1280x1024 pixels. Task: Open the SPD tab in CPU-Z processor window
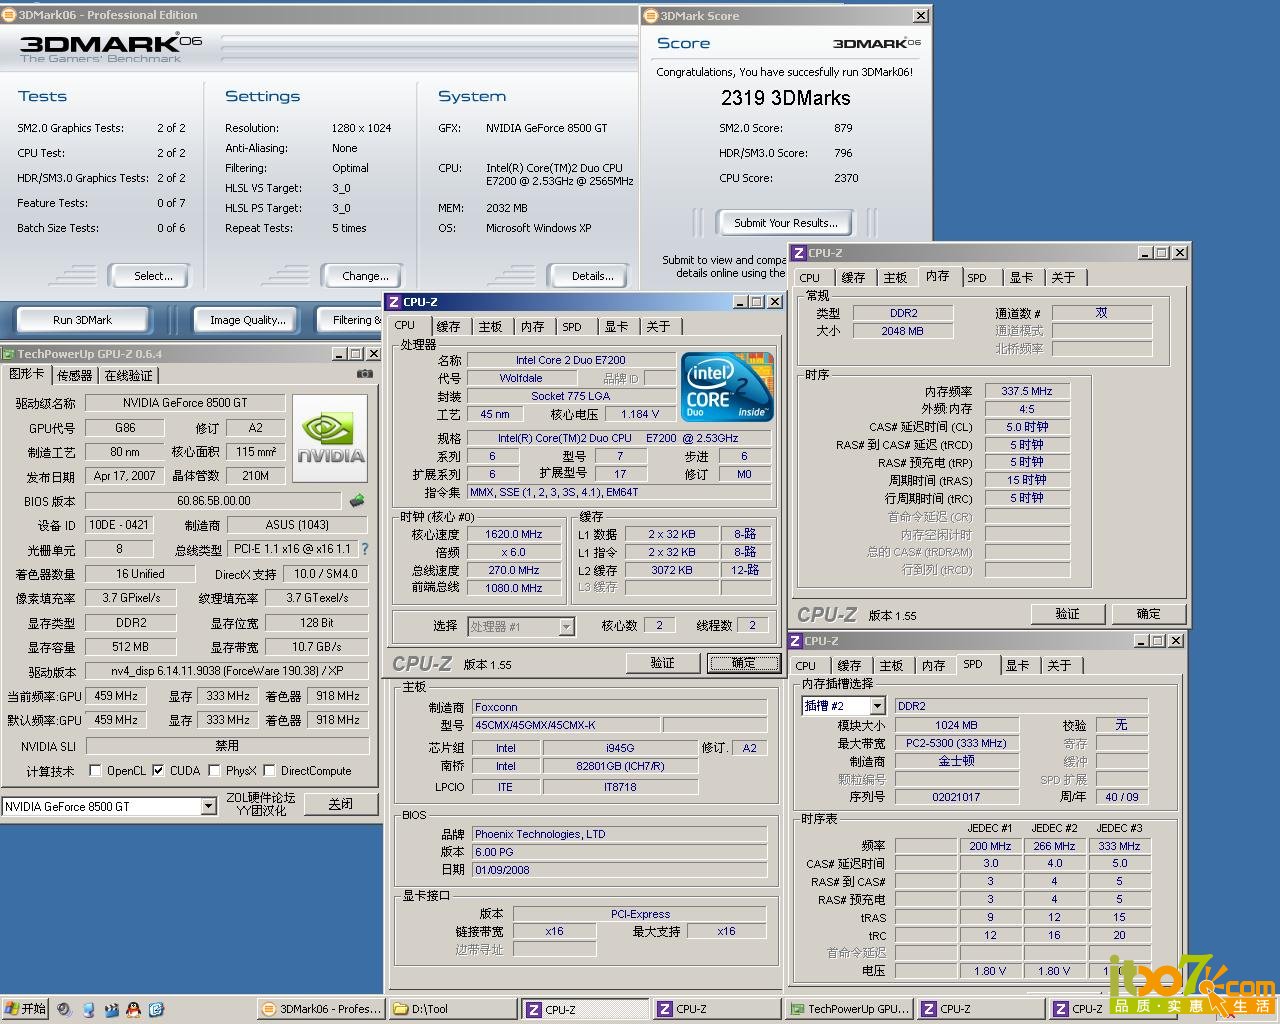tap(572, 327)
